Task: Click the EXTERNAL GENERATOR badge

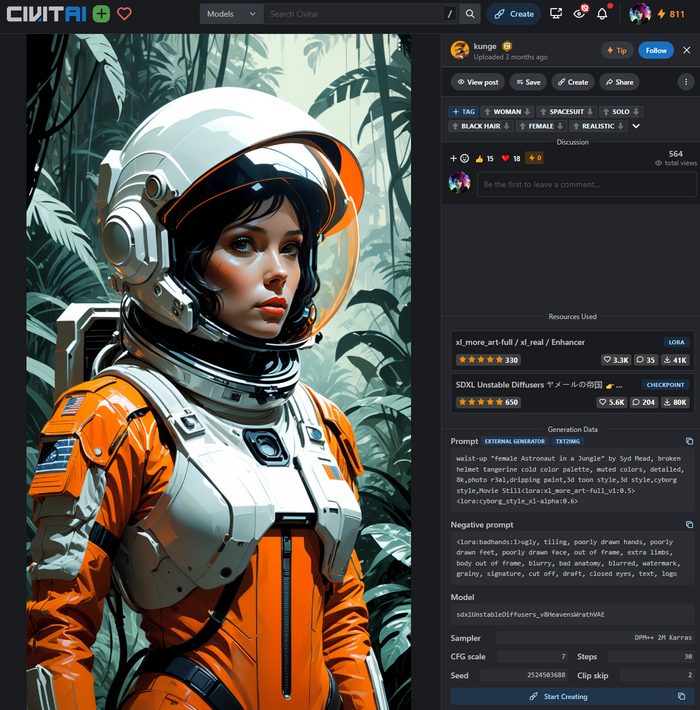Action: pos(515,441)
